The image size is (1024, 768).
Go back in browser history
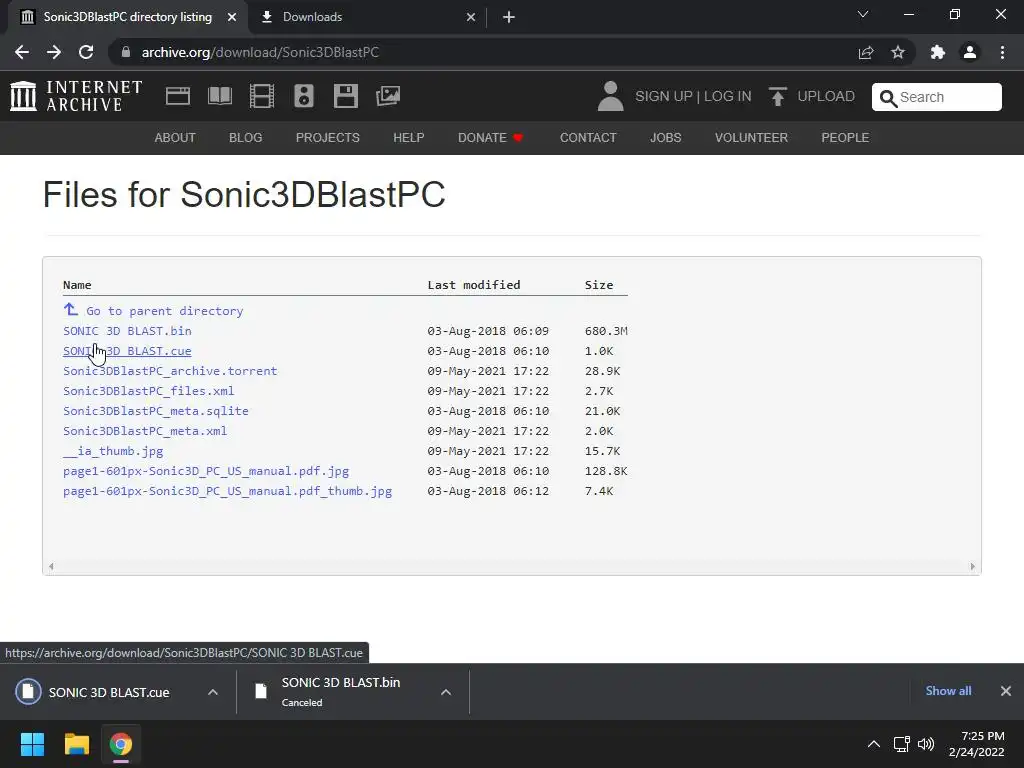click(x=22, y=52)
